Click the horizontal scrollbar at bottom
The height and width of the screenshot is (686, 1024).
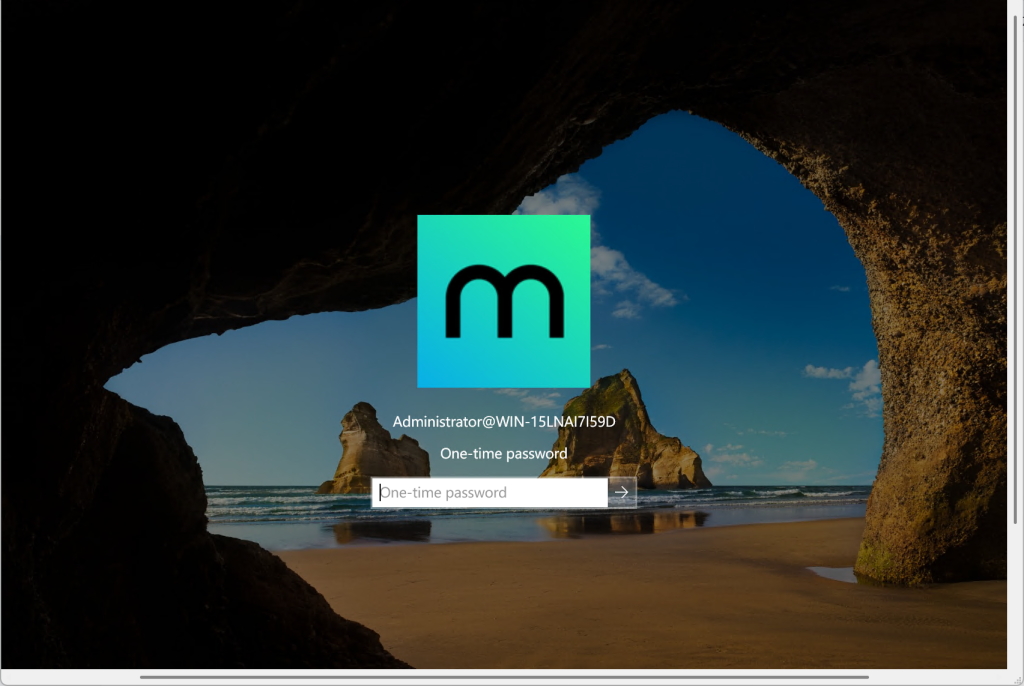tap(504, 678)
